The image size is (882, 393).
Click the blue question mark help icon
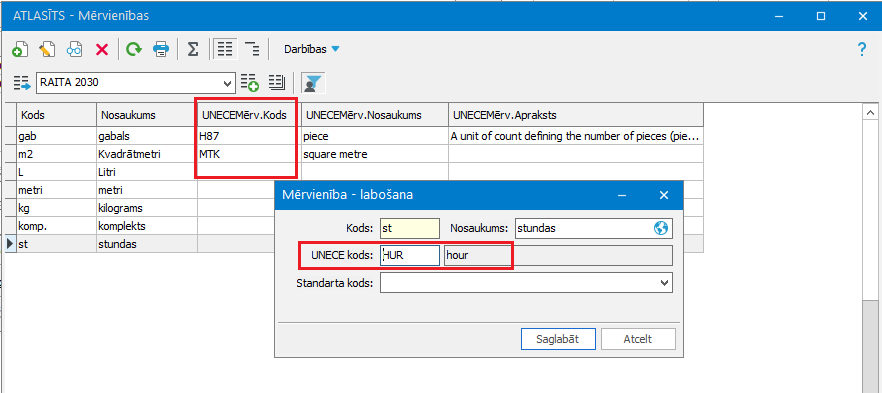coord(862,49)
